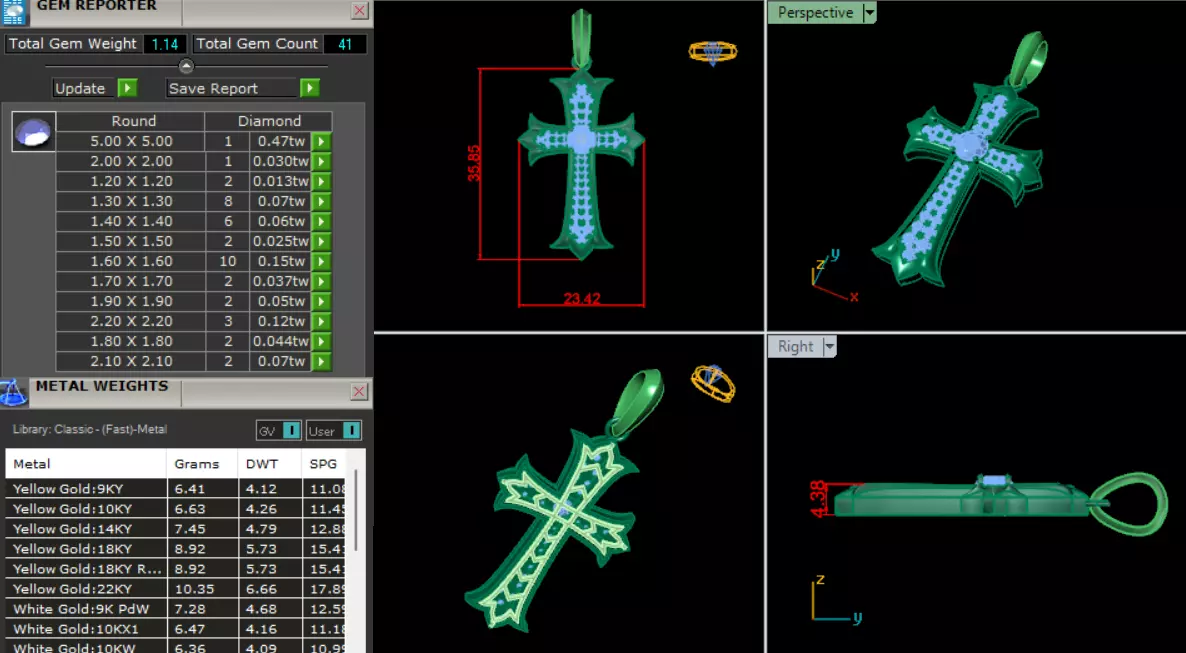
Task: Click the Save Report button
Action: pyautogui.click(x=232, y=89)
